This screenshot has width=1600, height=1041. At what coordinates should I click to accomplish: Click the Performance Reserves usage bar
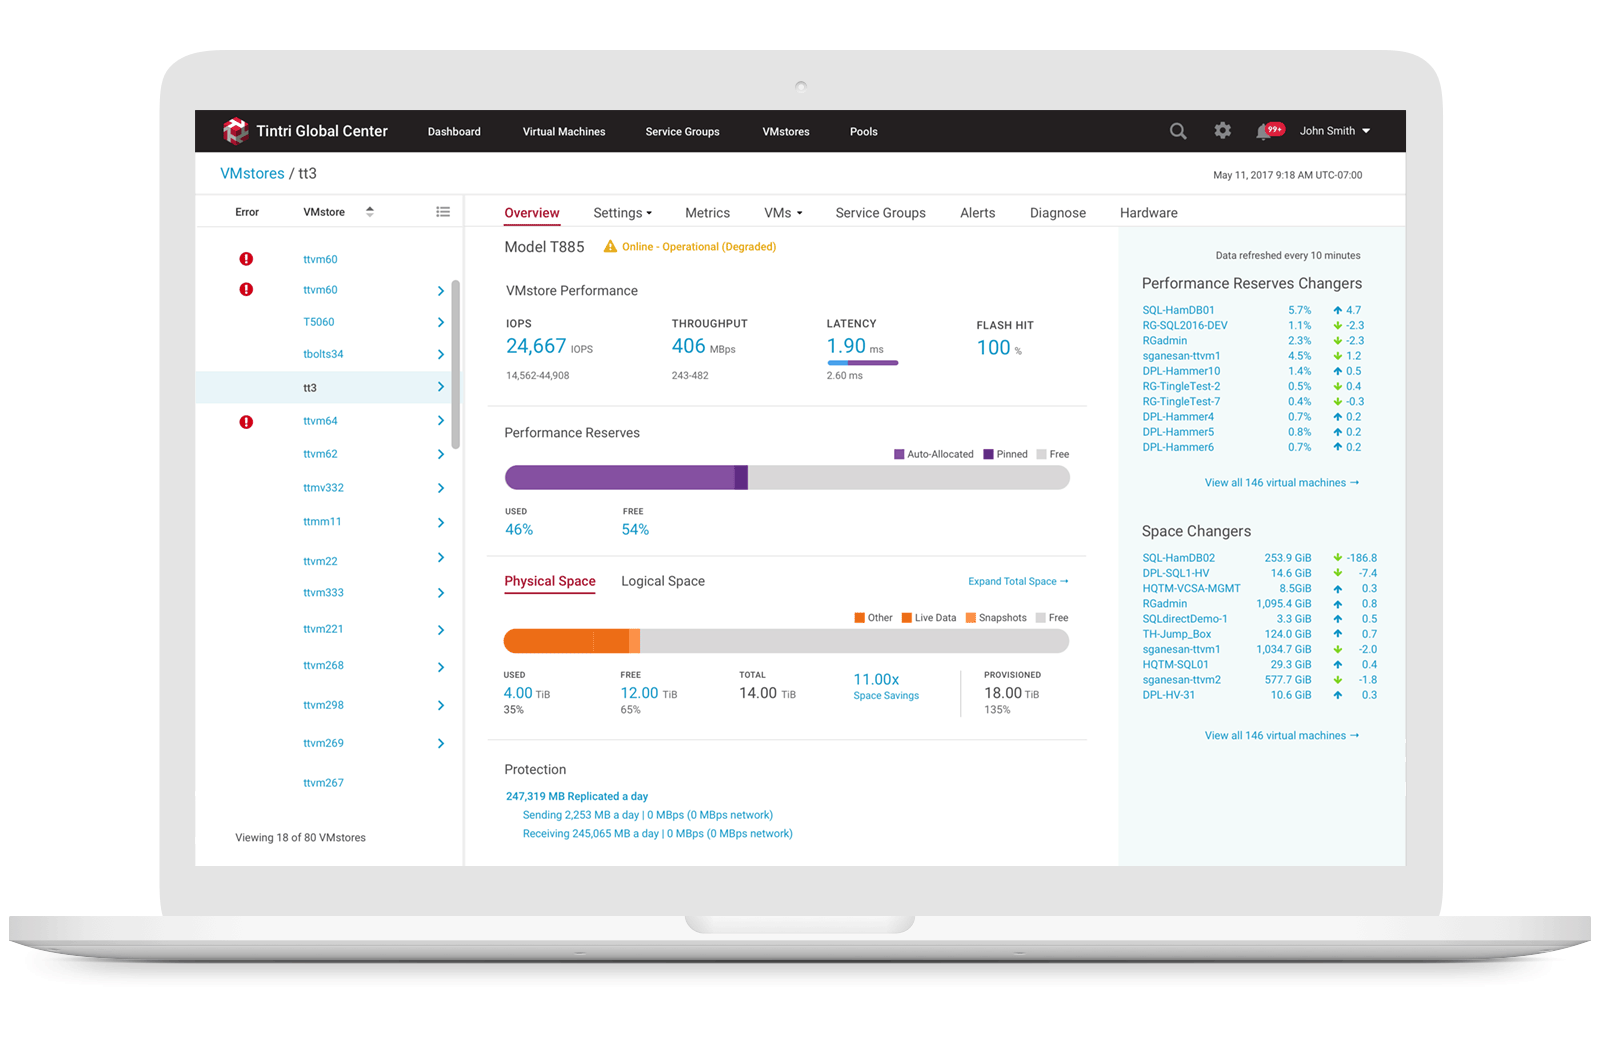(x=787, y=478)
